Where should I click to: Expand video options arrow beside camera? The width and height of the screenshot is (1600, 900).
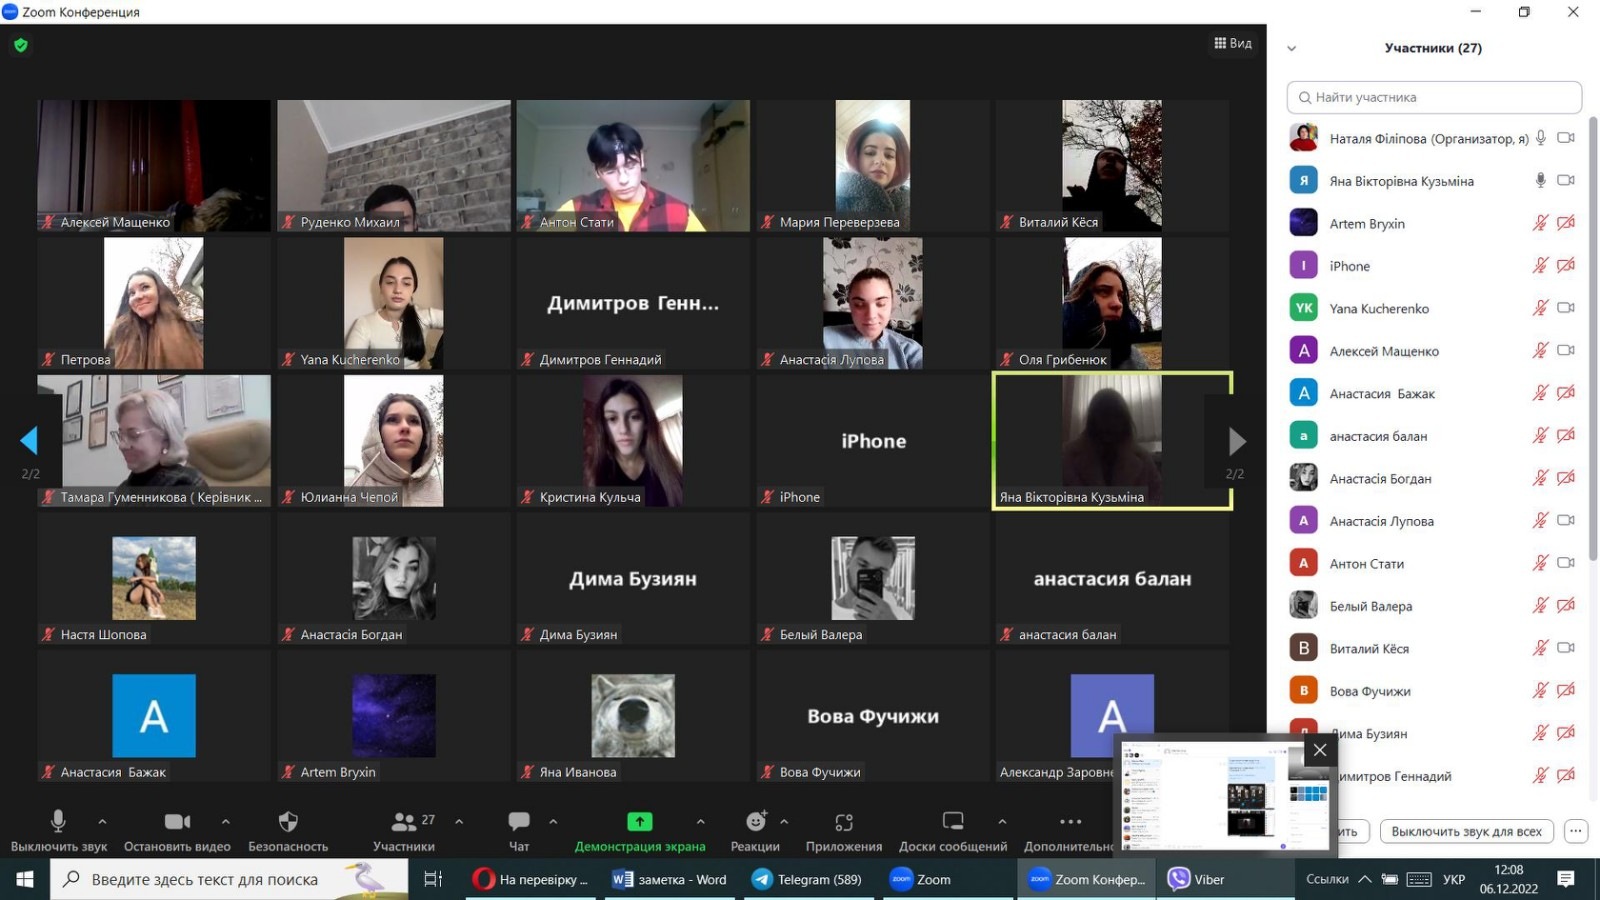(x=226, y=822)
